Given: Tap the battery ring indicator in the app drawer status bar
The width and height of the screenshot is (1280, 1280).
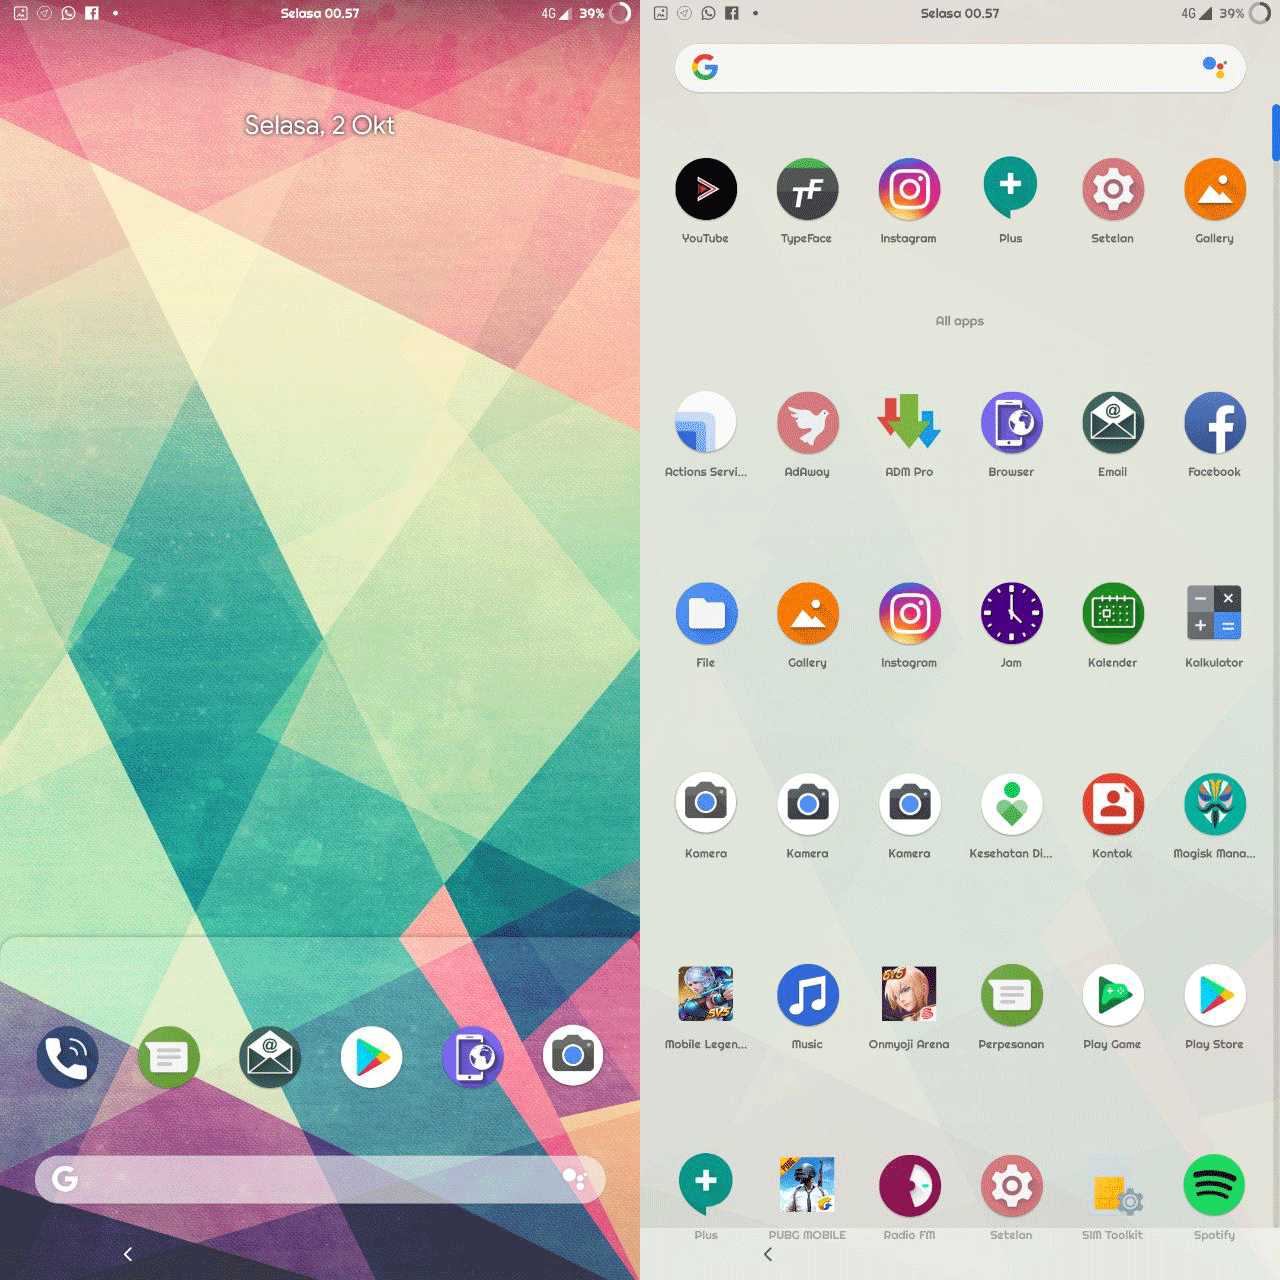Looking at the screenshot, I should point(1260,13).
